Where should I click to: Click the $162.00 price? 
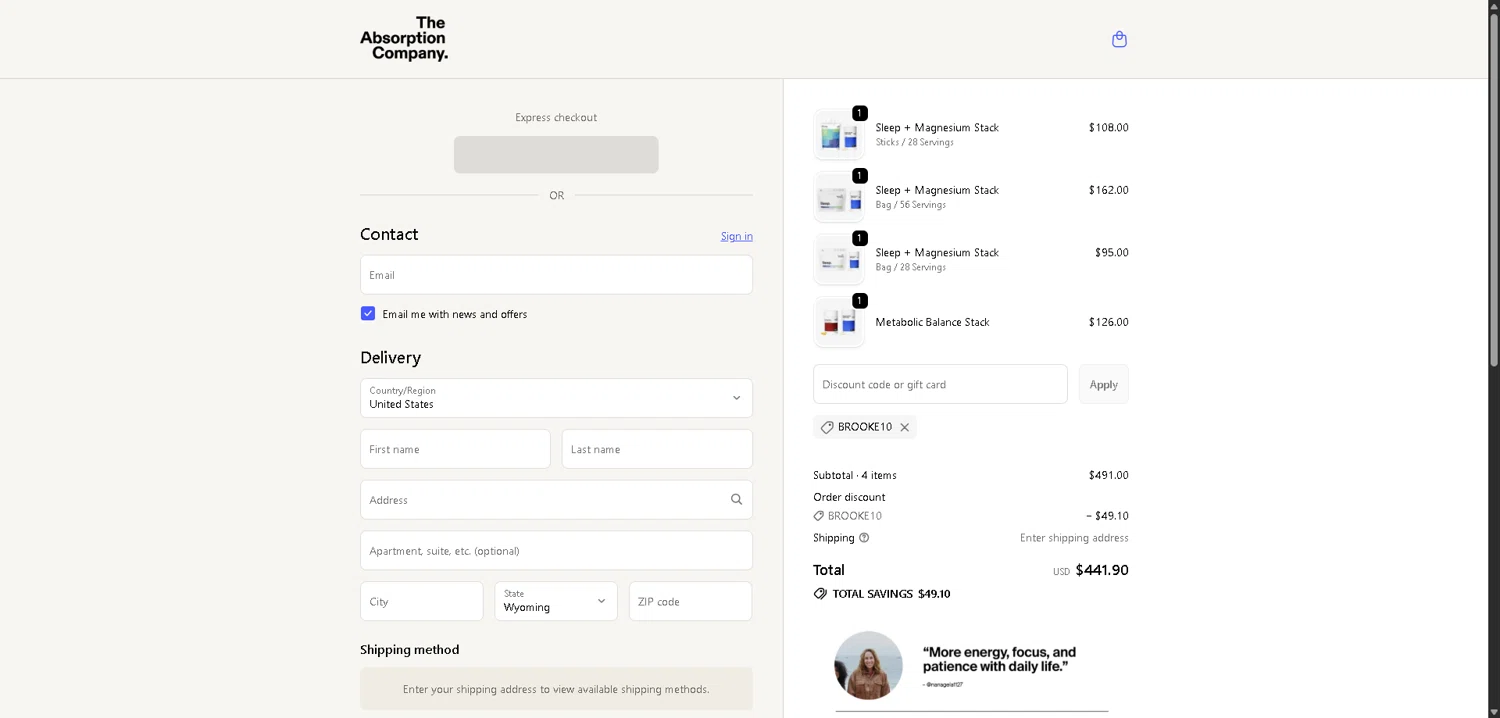(1109, 190)
